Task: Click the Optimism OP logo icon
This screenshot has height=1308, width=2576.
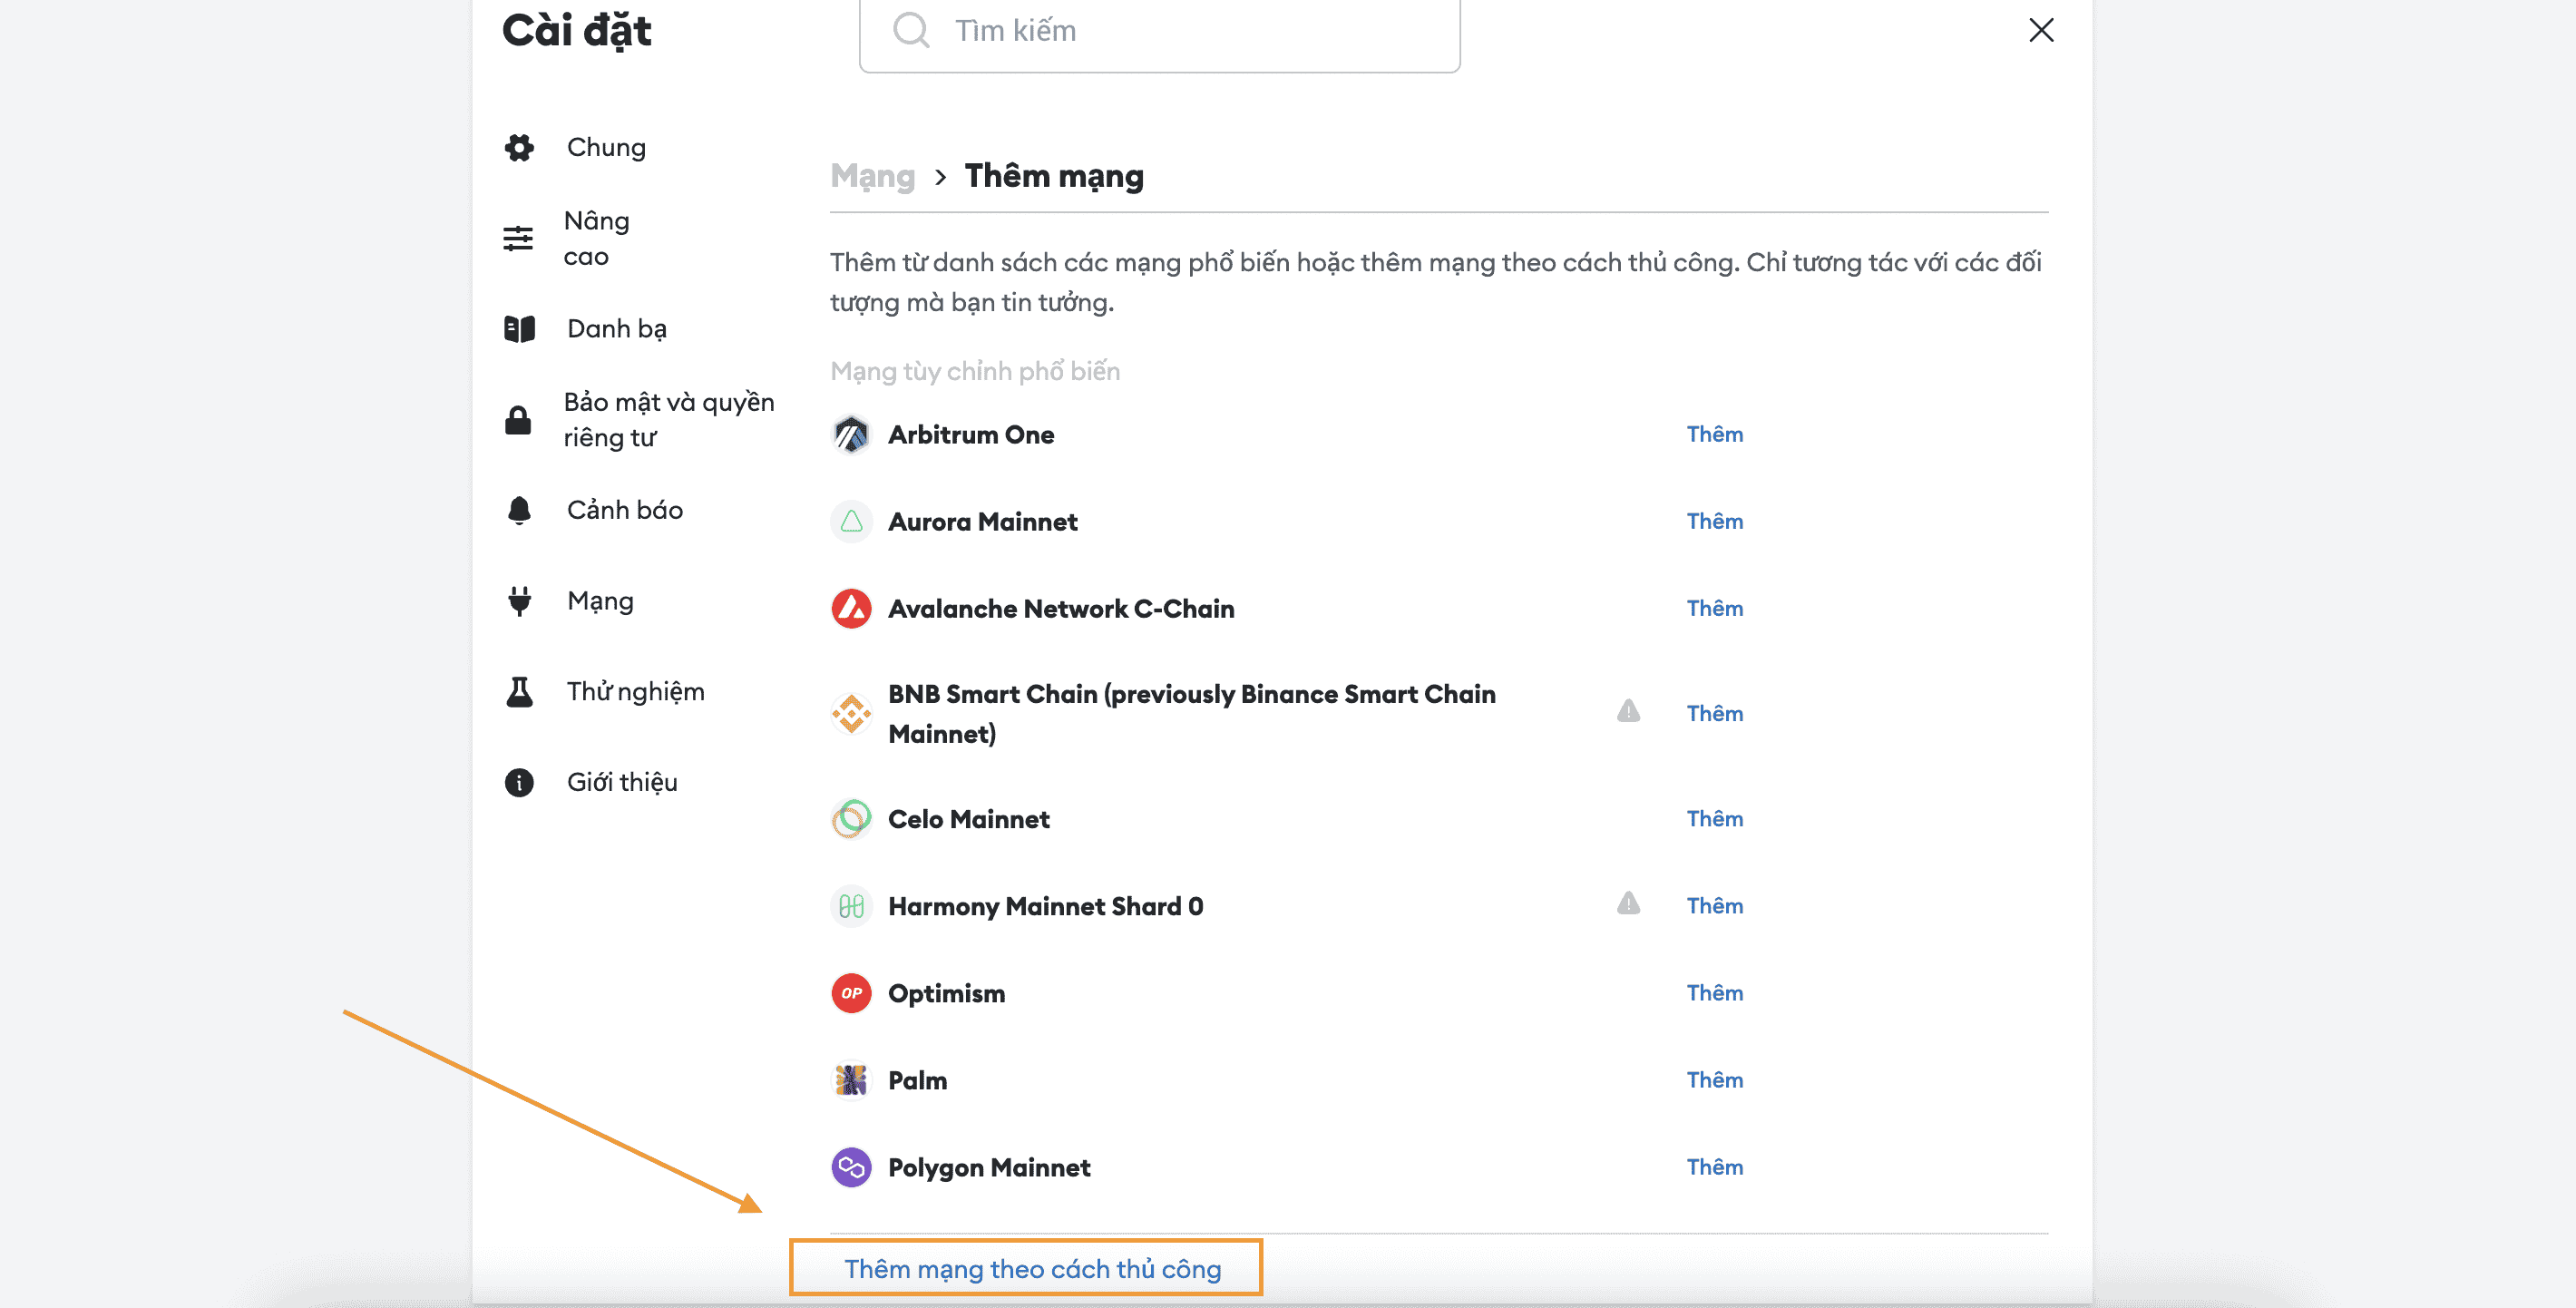Action: point(851,993)
